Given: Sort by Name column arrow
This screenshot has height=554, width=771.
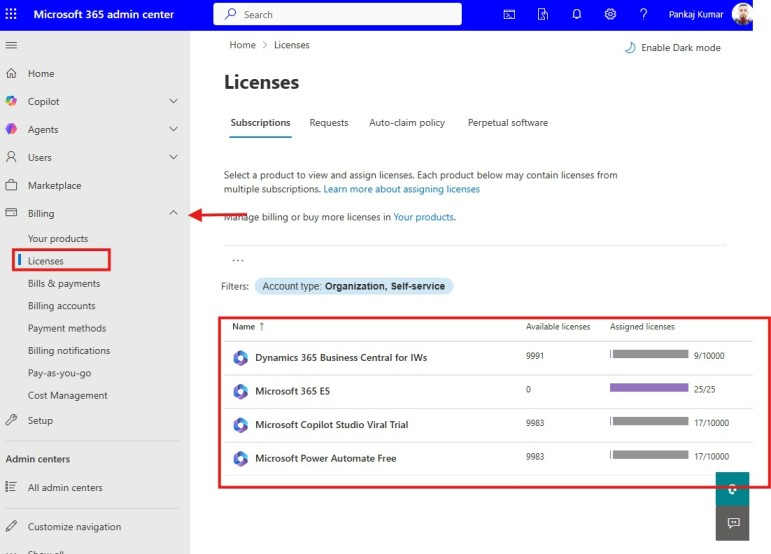Looking at the screenshot, I should click(x=262, y=326).
